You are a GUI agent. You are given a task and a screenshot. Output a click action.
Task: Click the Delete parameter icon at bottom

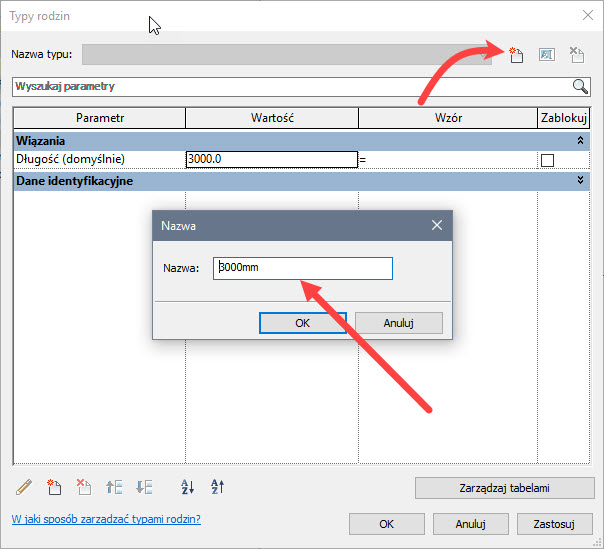(x=85, y=488)
